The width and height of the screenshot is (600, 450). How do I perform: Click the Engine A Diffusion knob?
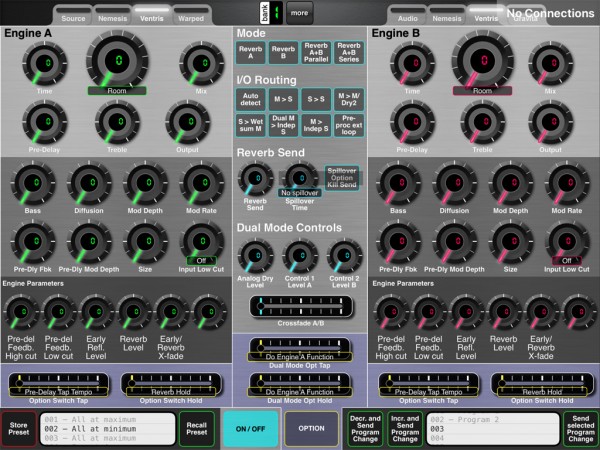(x=89, y=183)
